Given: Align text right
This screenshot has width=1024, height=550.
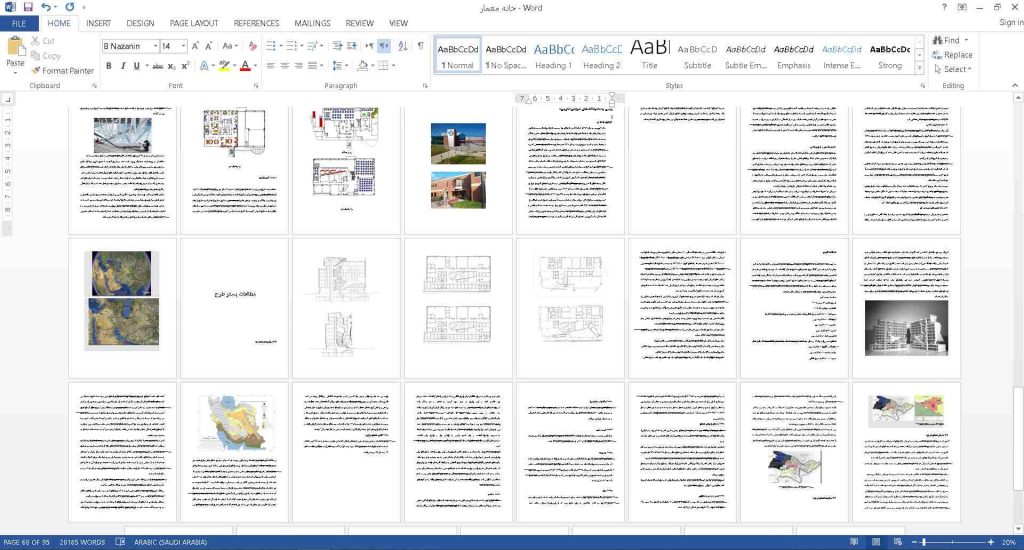Looking at the screenshot, I should pyautogui.click(x=298, y=65).
